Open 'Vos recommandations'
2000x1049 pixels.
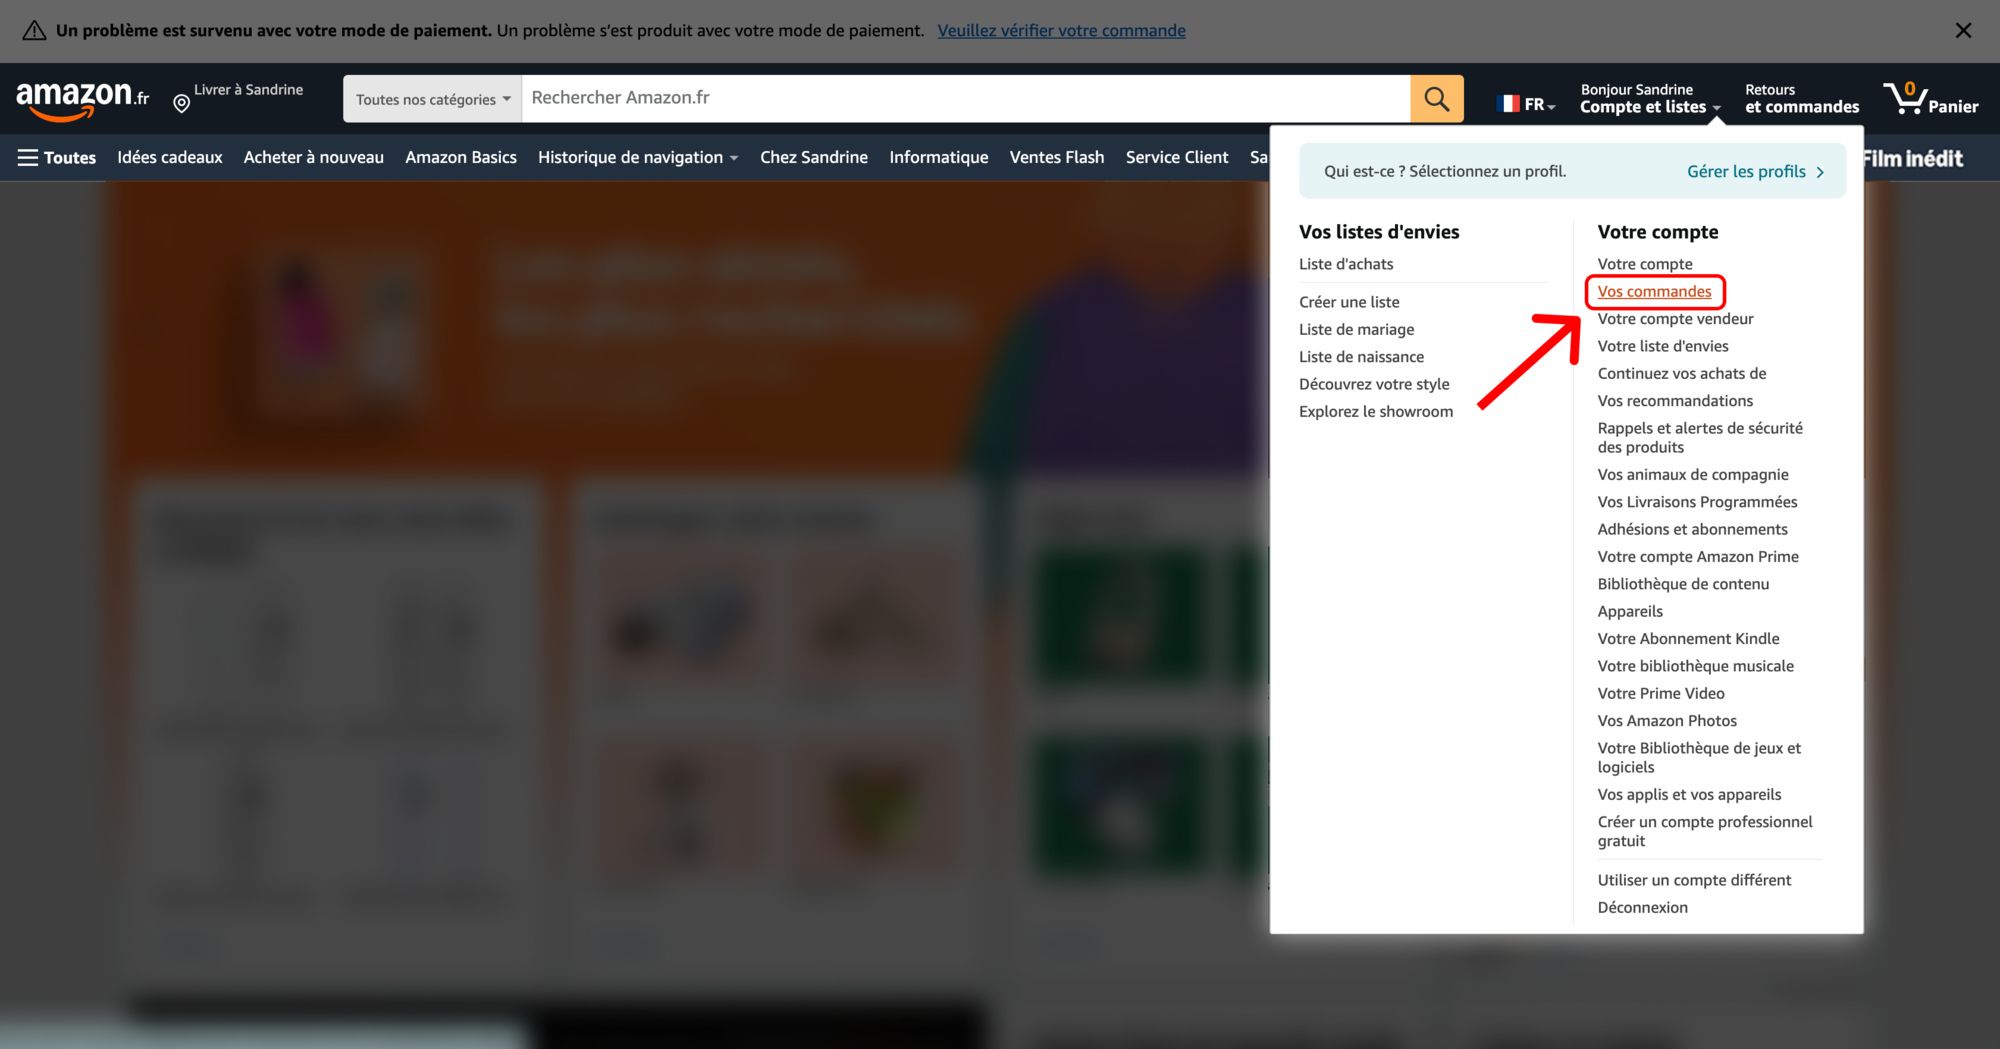1675,401
